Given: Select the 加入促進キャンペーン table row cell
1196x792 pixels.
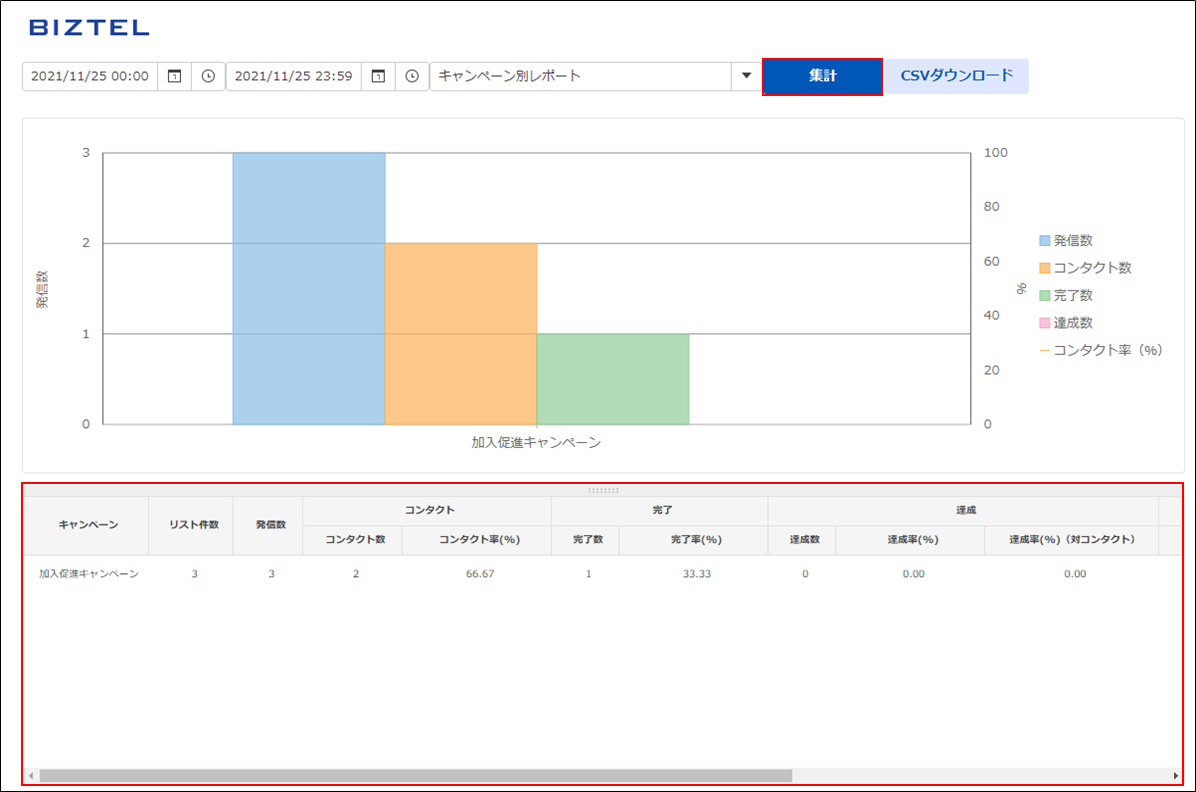Looking at the screenshot, I should 88,575.
